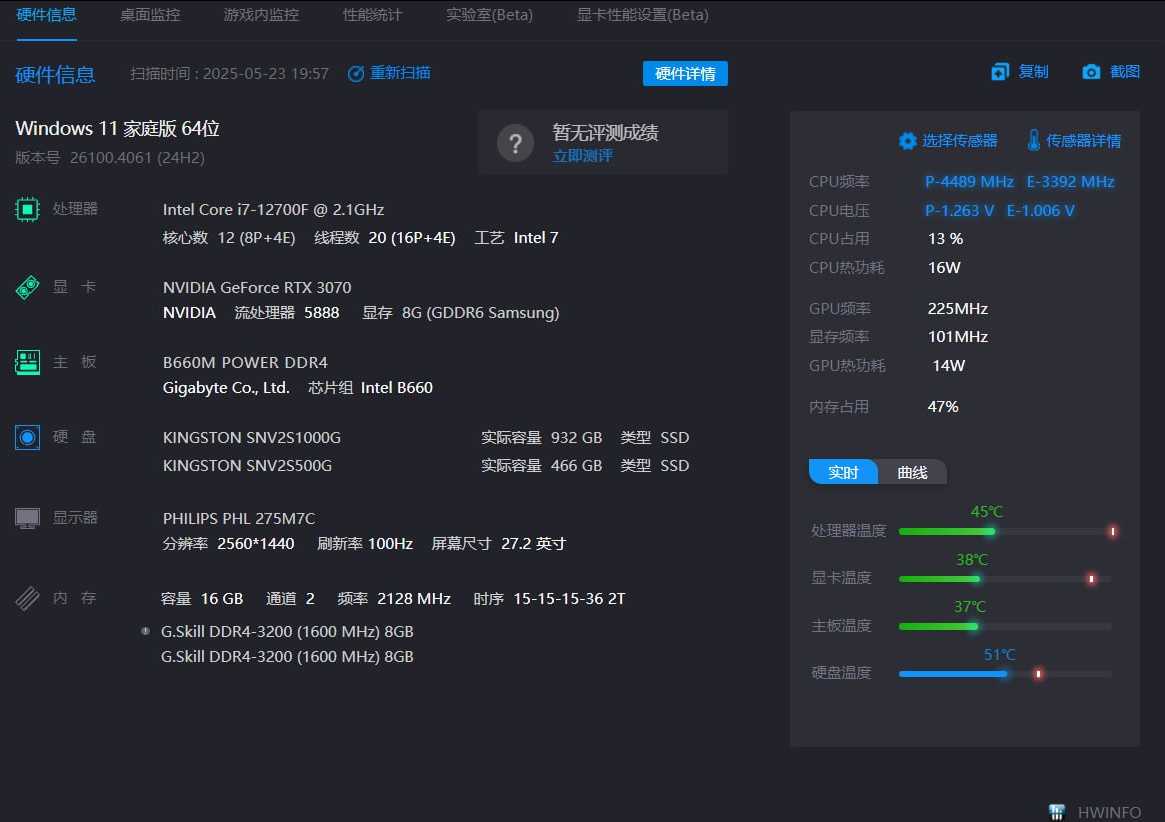1165x822 pixels.
Task: Click B660M POWER DDR4 motherboard name
Action: (245, 363)
